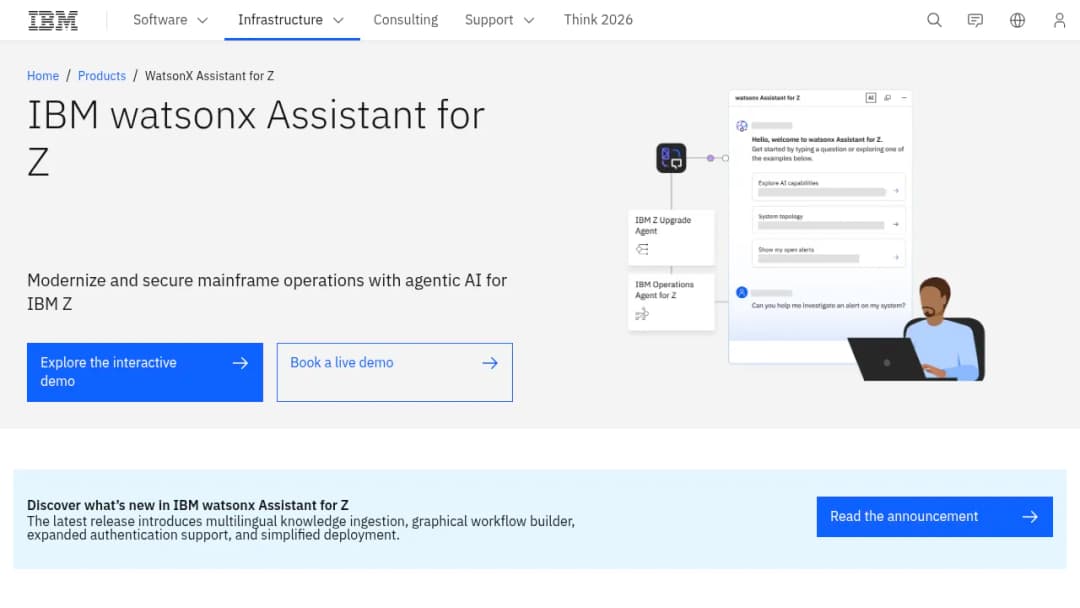Open the search magnifier icon
The width and height of the screenshot is (1080, 608).
coord(934,20)
